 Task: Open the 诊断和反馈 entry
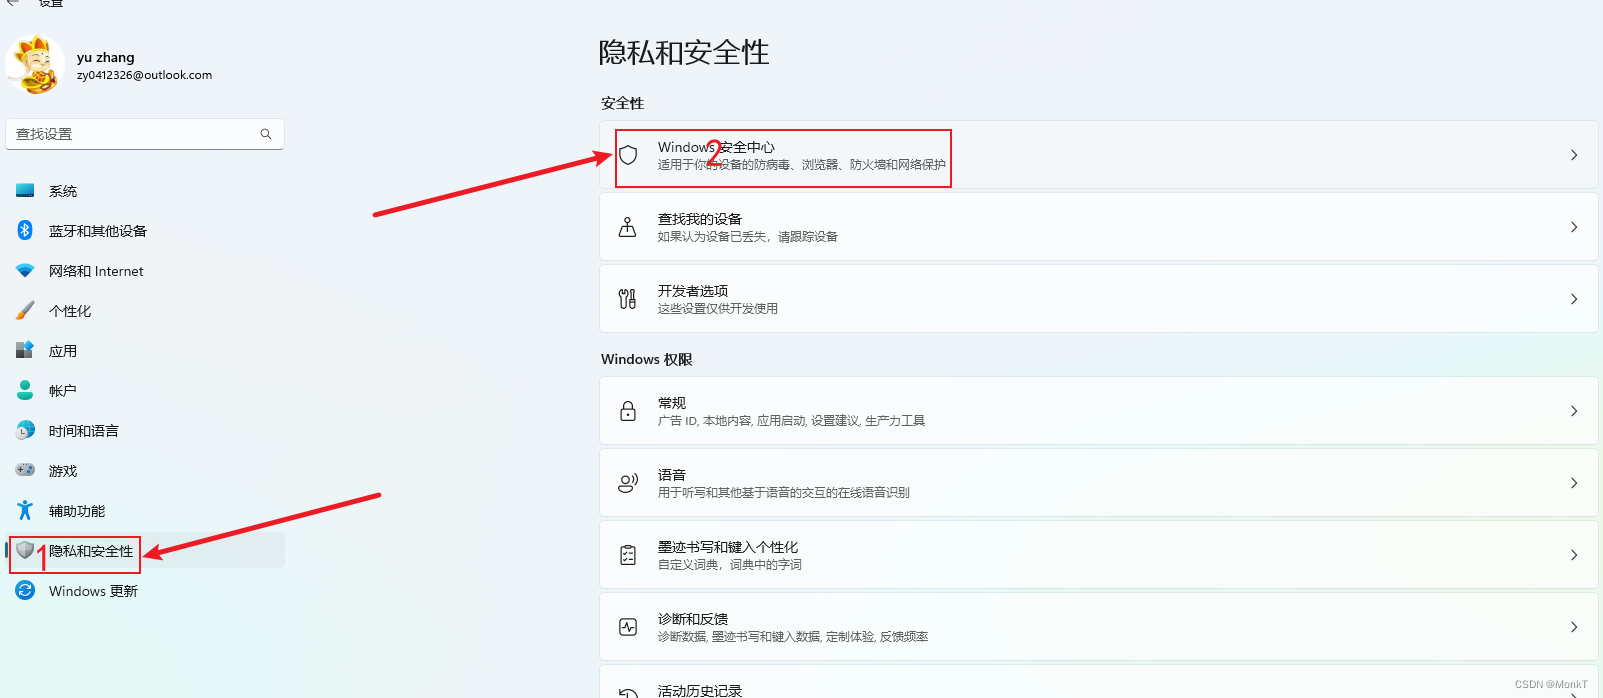[1098, 627]
